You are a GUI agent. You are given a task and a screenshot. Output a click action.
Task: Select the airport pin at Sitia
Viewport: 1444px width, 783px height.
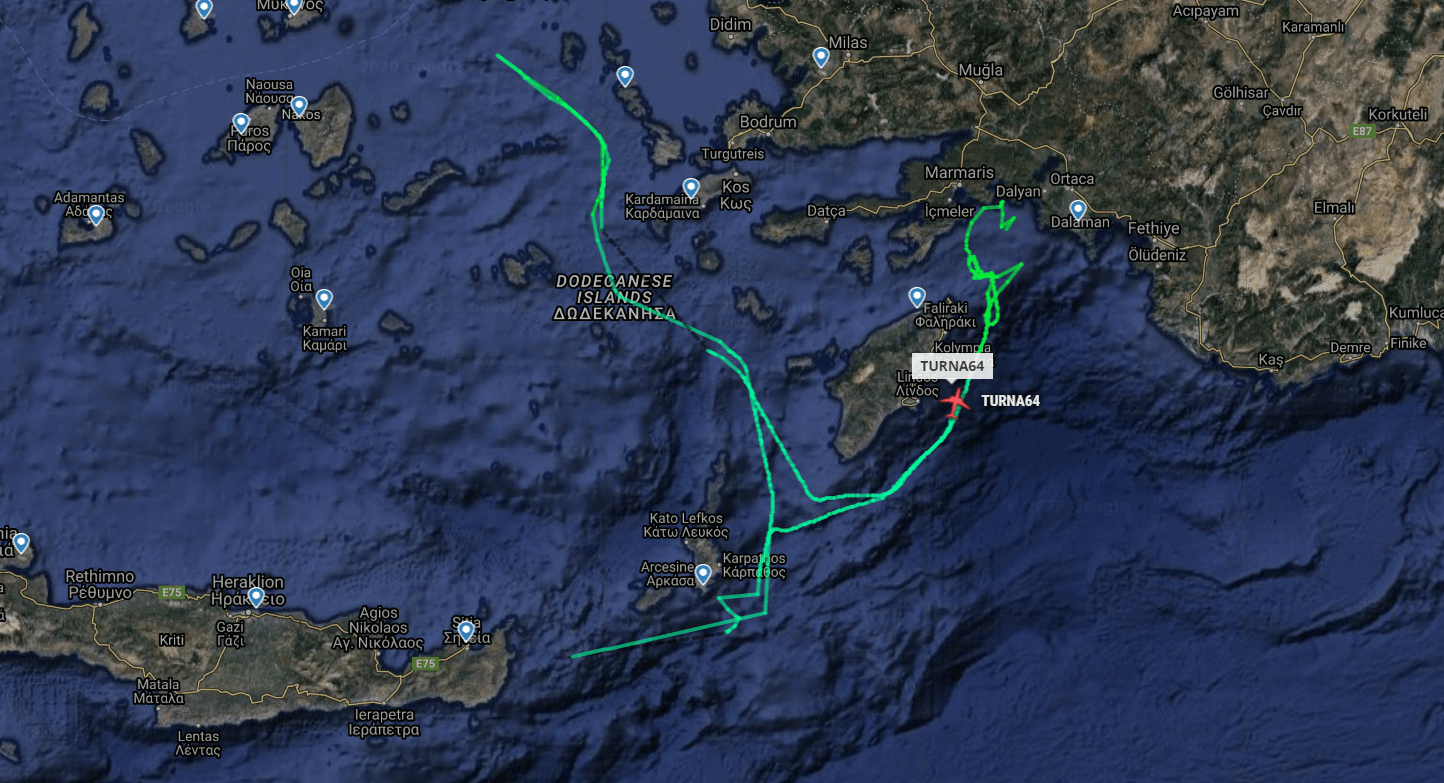click(x=466, y=631)
